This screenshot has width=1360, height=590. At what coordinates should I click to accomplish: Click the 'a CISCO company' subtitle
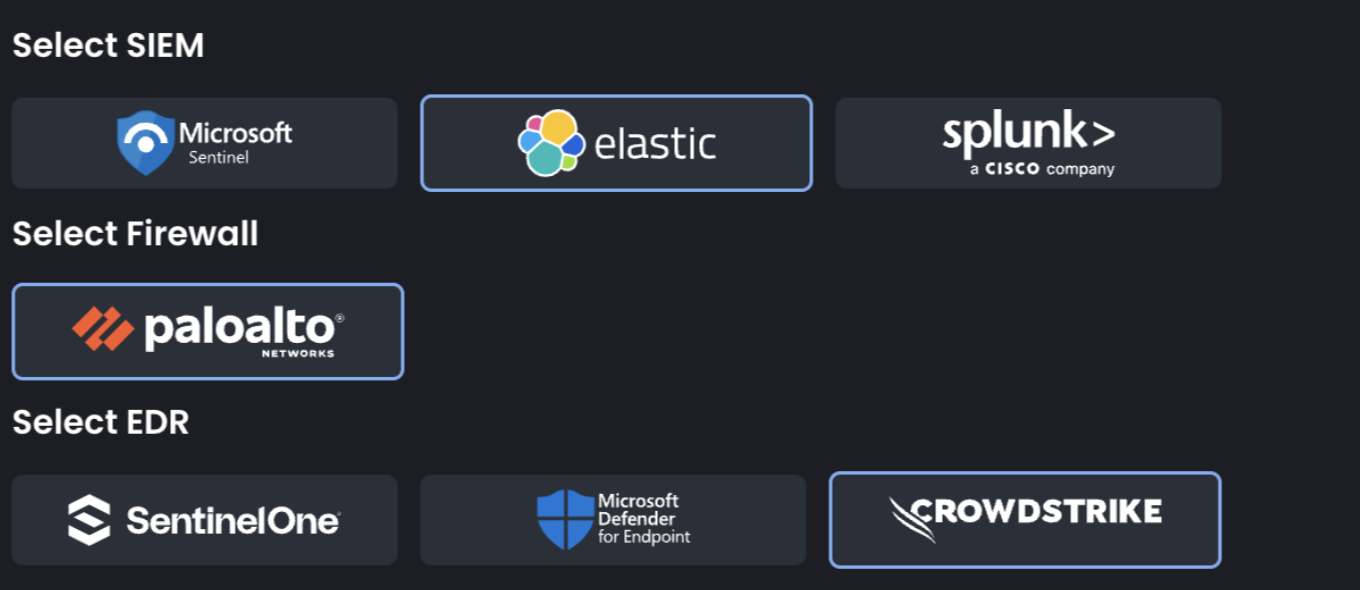tap(1041, 169)
